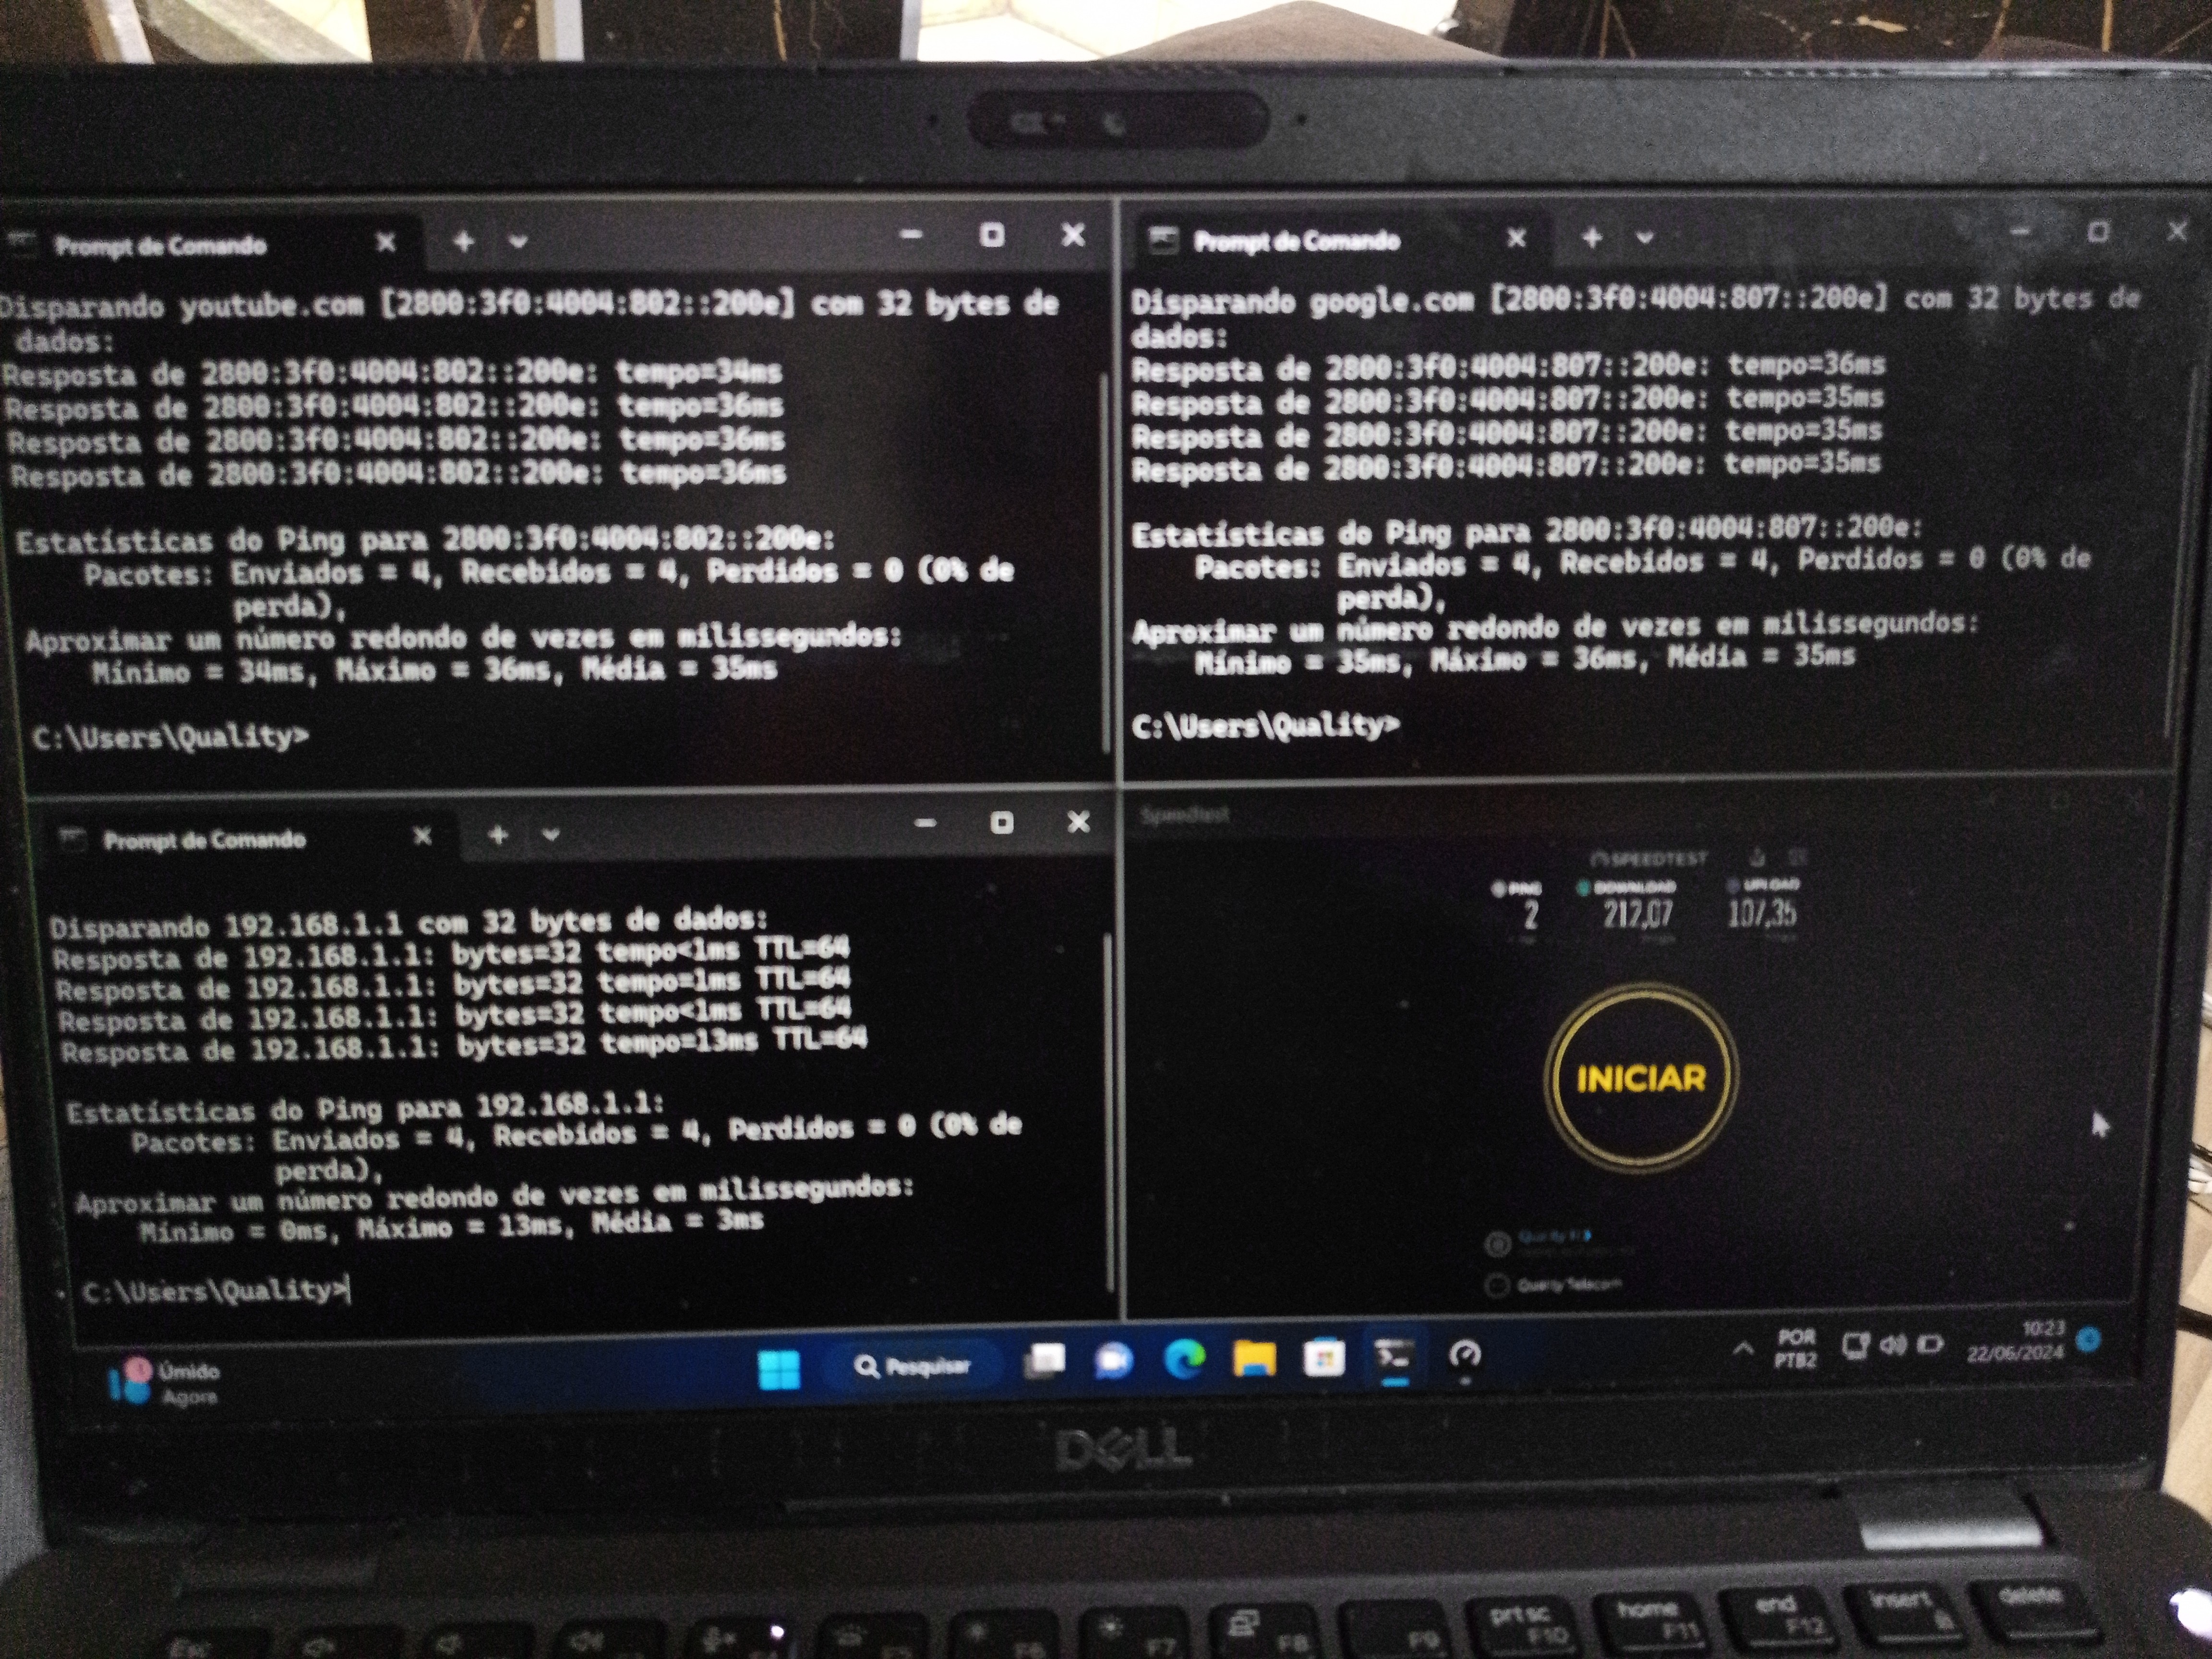Close the tab in the 192.168.1.1 terminal
The width and height of the screenshot is (2212, 1659).
coord(422,836)
